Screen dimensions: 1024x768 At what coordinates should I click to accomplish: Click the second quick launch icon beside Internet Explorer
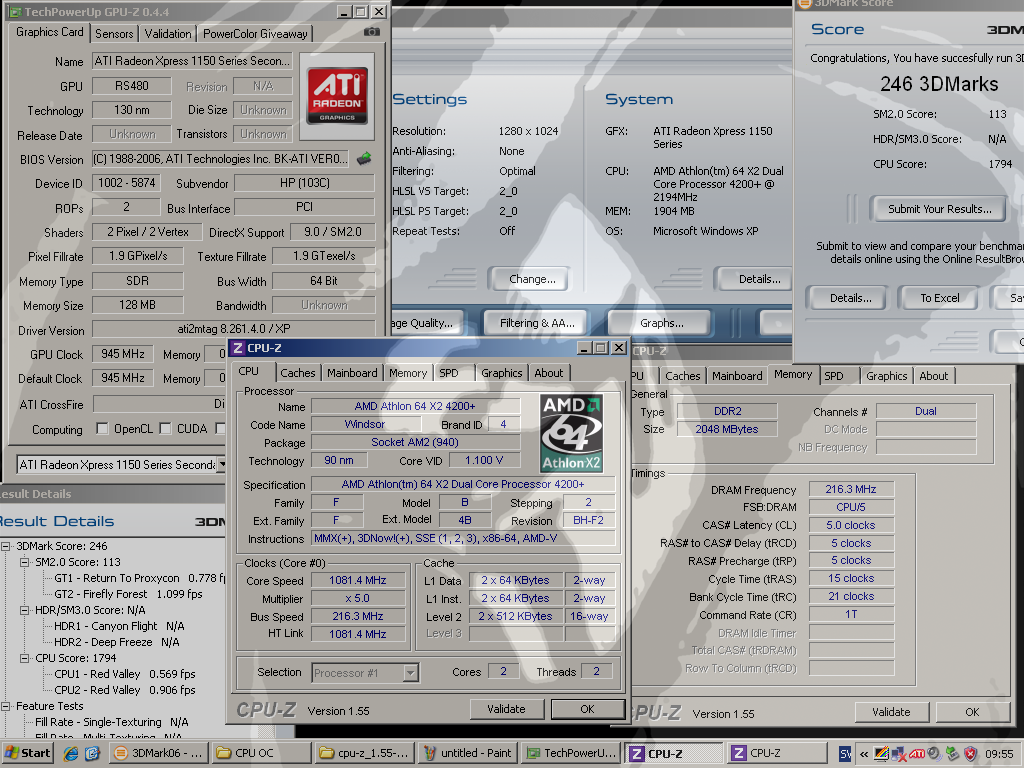91,753
